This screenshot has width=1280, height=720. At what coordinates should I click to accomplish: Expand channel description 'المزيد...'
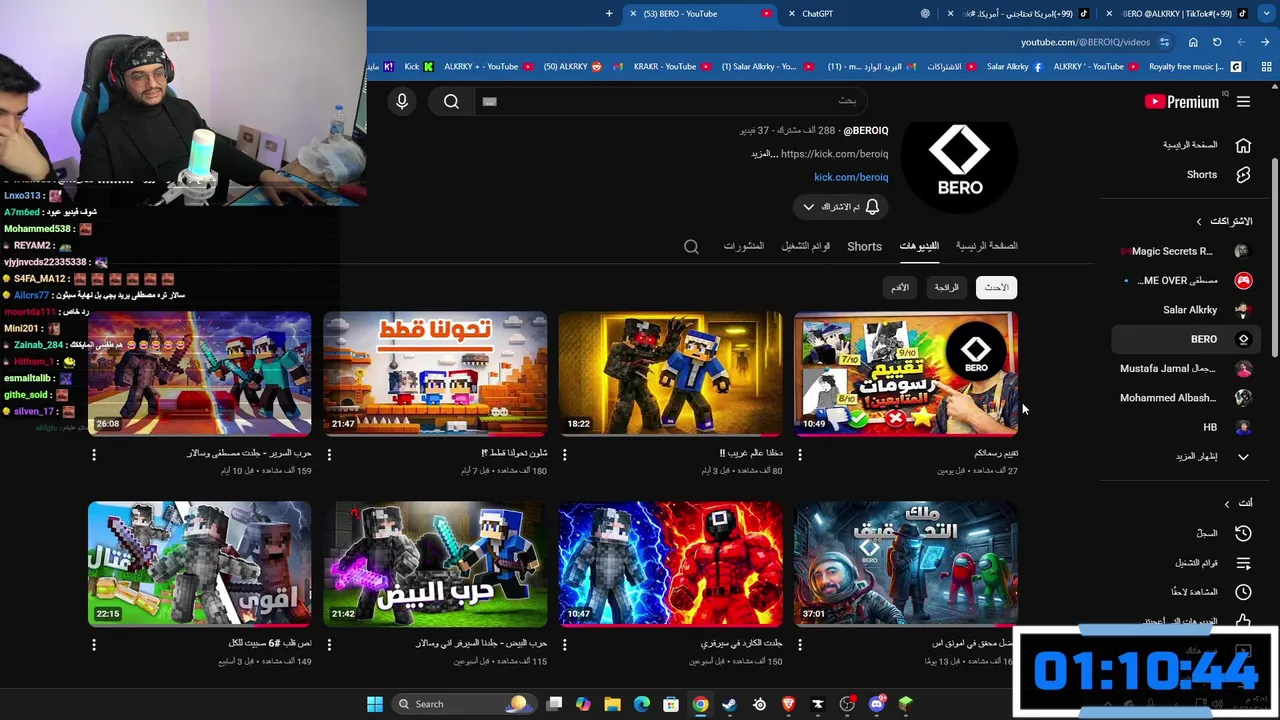click(x=765, y=154)
